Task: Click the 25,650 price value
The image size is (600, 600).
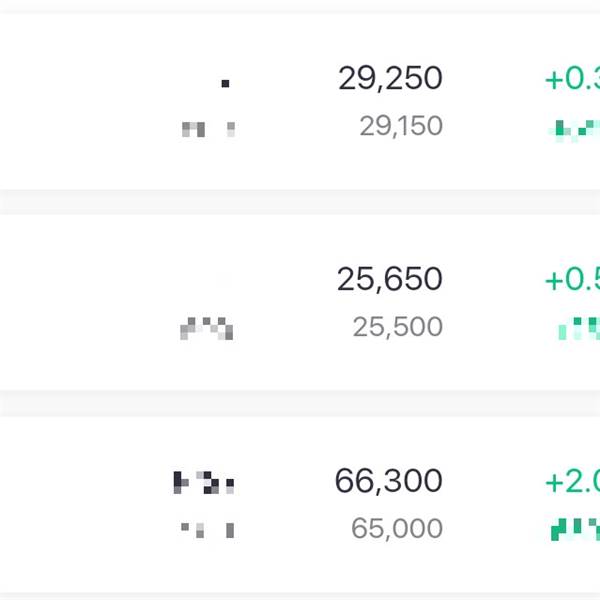Action: click(x=390, y=279)
